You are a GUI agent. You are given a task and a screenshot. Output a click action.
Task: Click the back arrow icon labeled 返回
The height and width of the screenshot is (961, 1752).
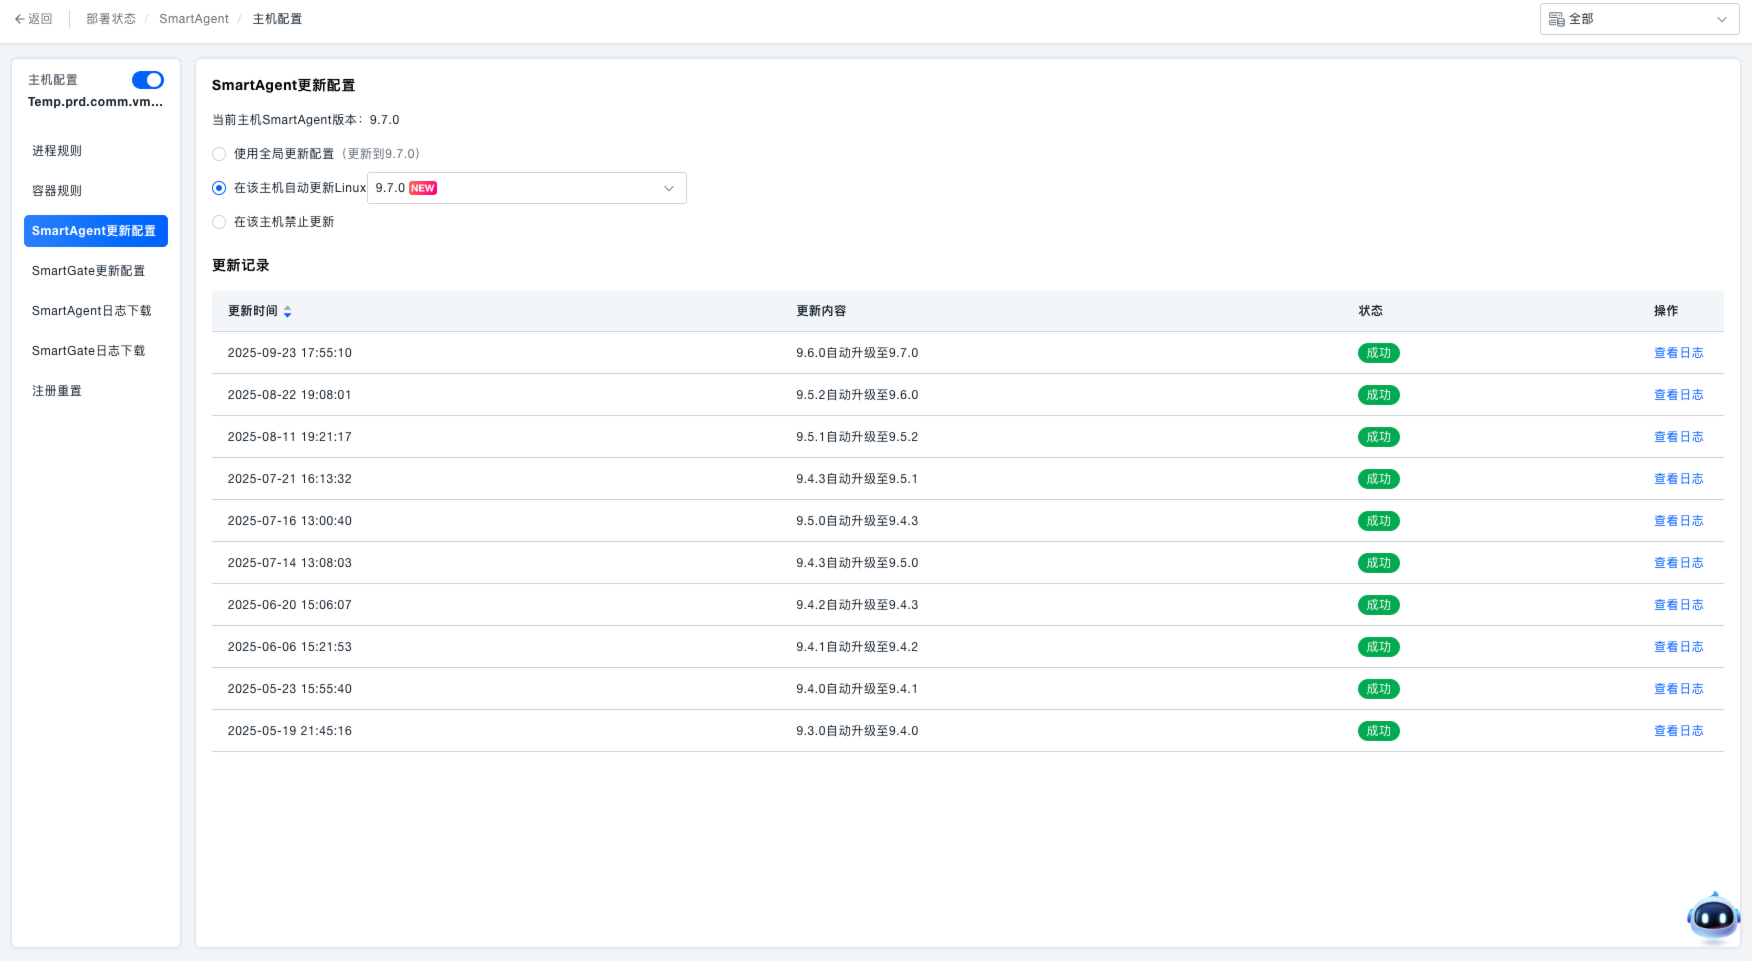19,19
